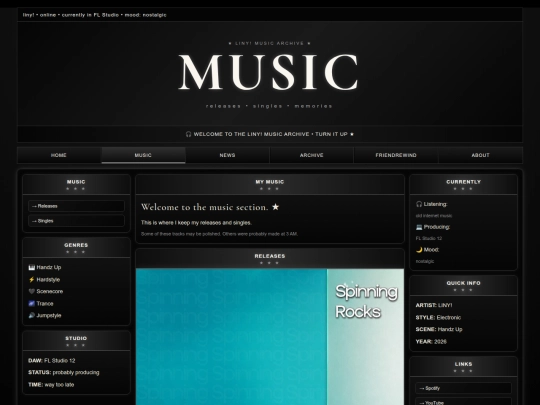Click the Handz Up genre text

click(x=49, y=267)
